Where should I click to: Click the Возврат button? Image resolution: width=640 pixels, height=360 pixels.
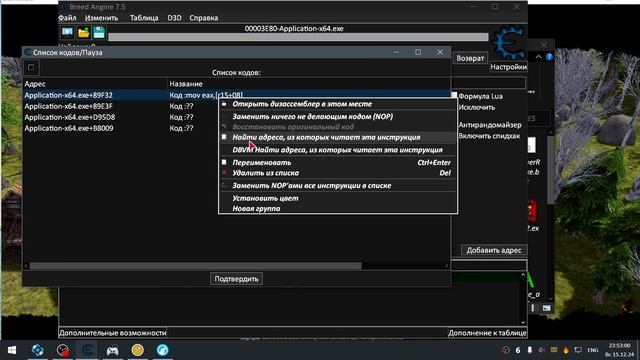[x=470, y=58]
